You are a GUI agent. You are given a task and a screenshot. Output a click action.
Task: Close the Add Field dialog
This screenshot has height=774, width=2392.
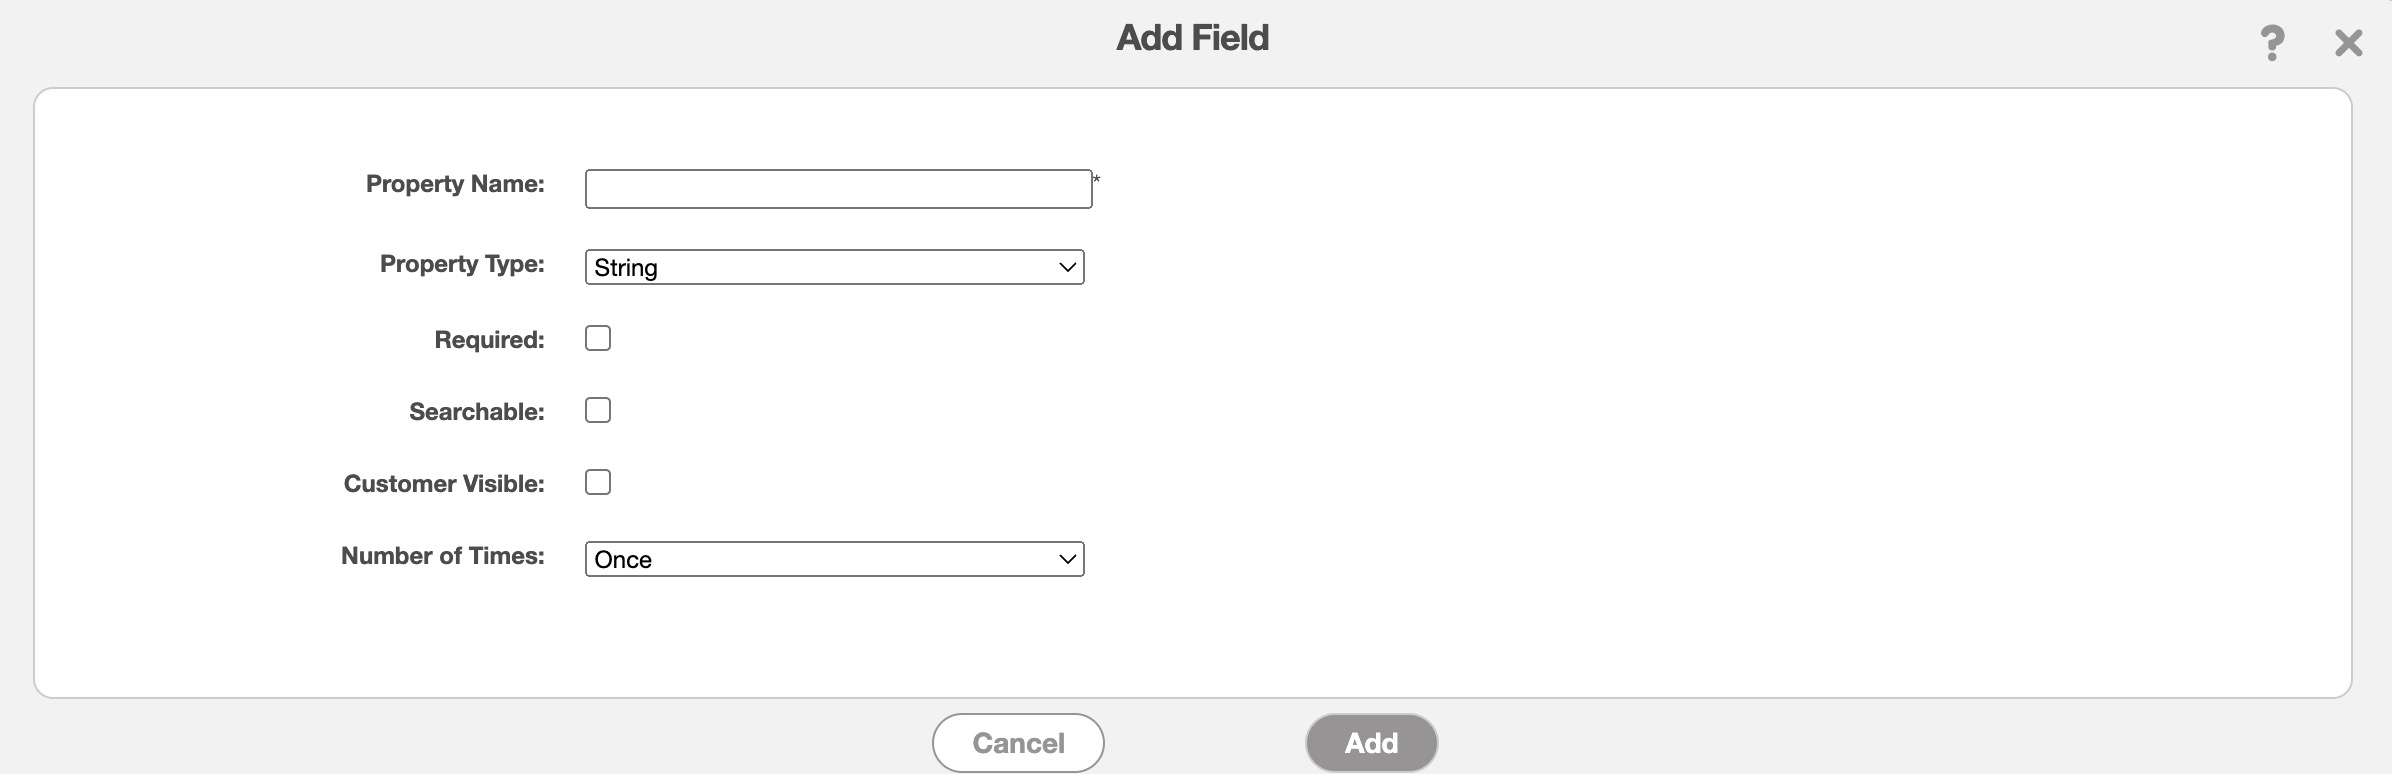[x=2348, y=43]
